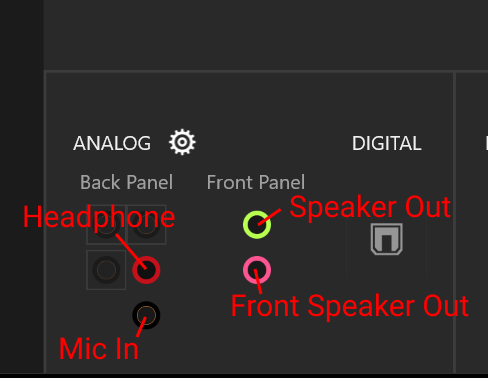Open the ANALOG connector settings gear
488x378 pixels.
[182, 142]
